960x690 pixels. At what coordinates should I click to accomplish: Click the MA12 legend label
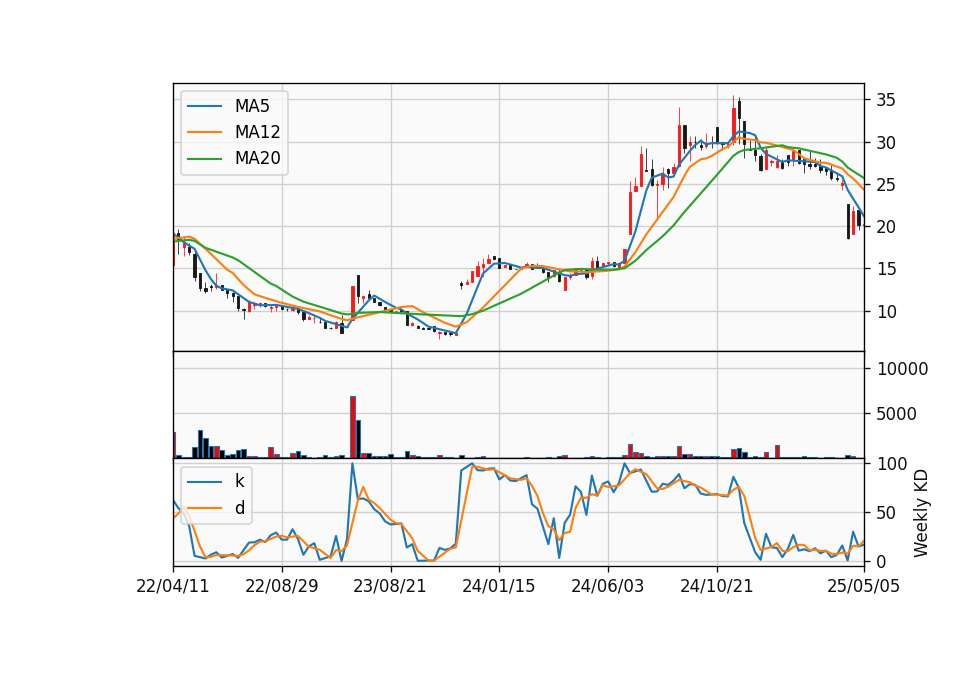click(257, 132)
